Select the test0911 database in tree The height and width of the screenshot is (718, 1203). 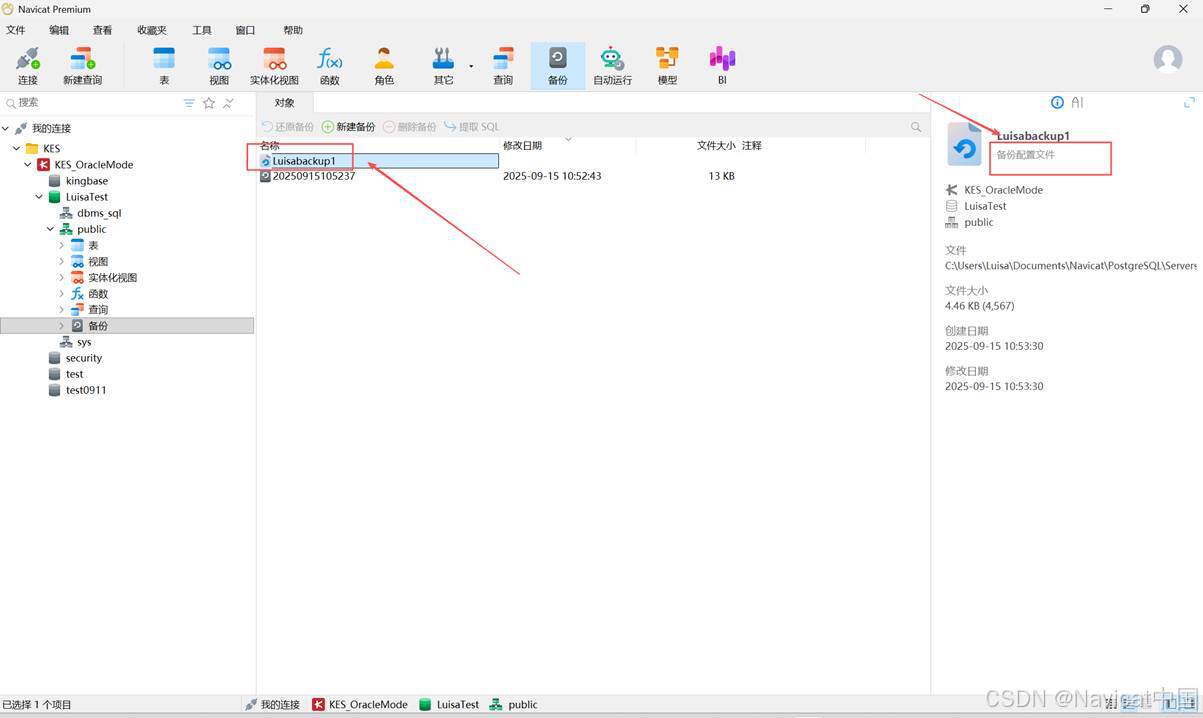point(85,390)
